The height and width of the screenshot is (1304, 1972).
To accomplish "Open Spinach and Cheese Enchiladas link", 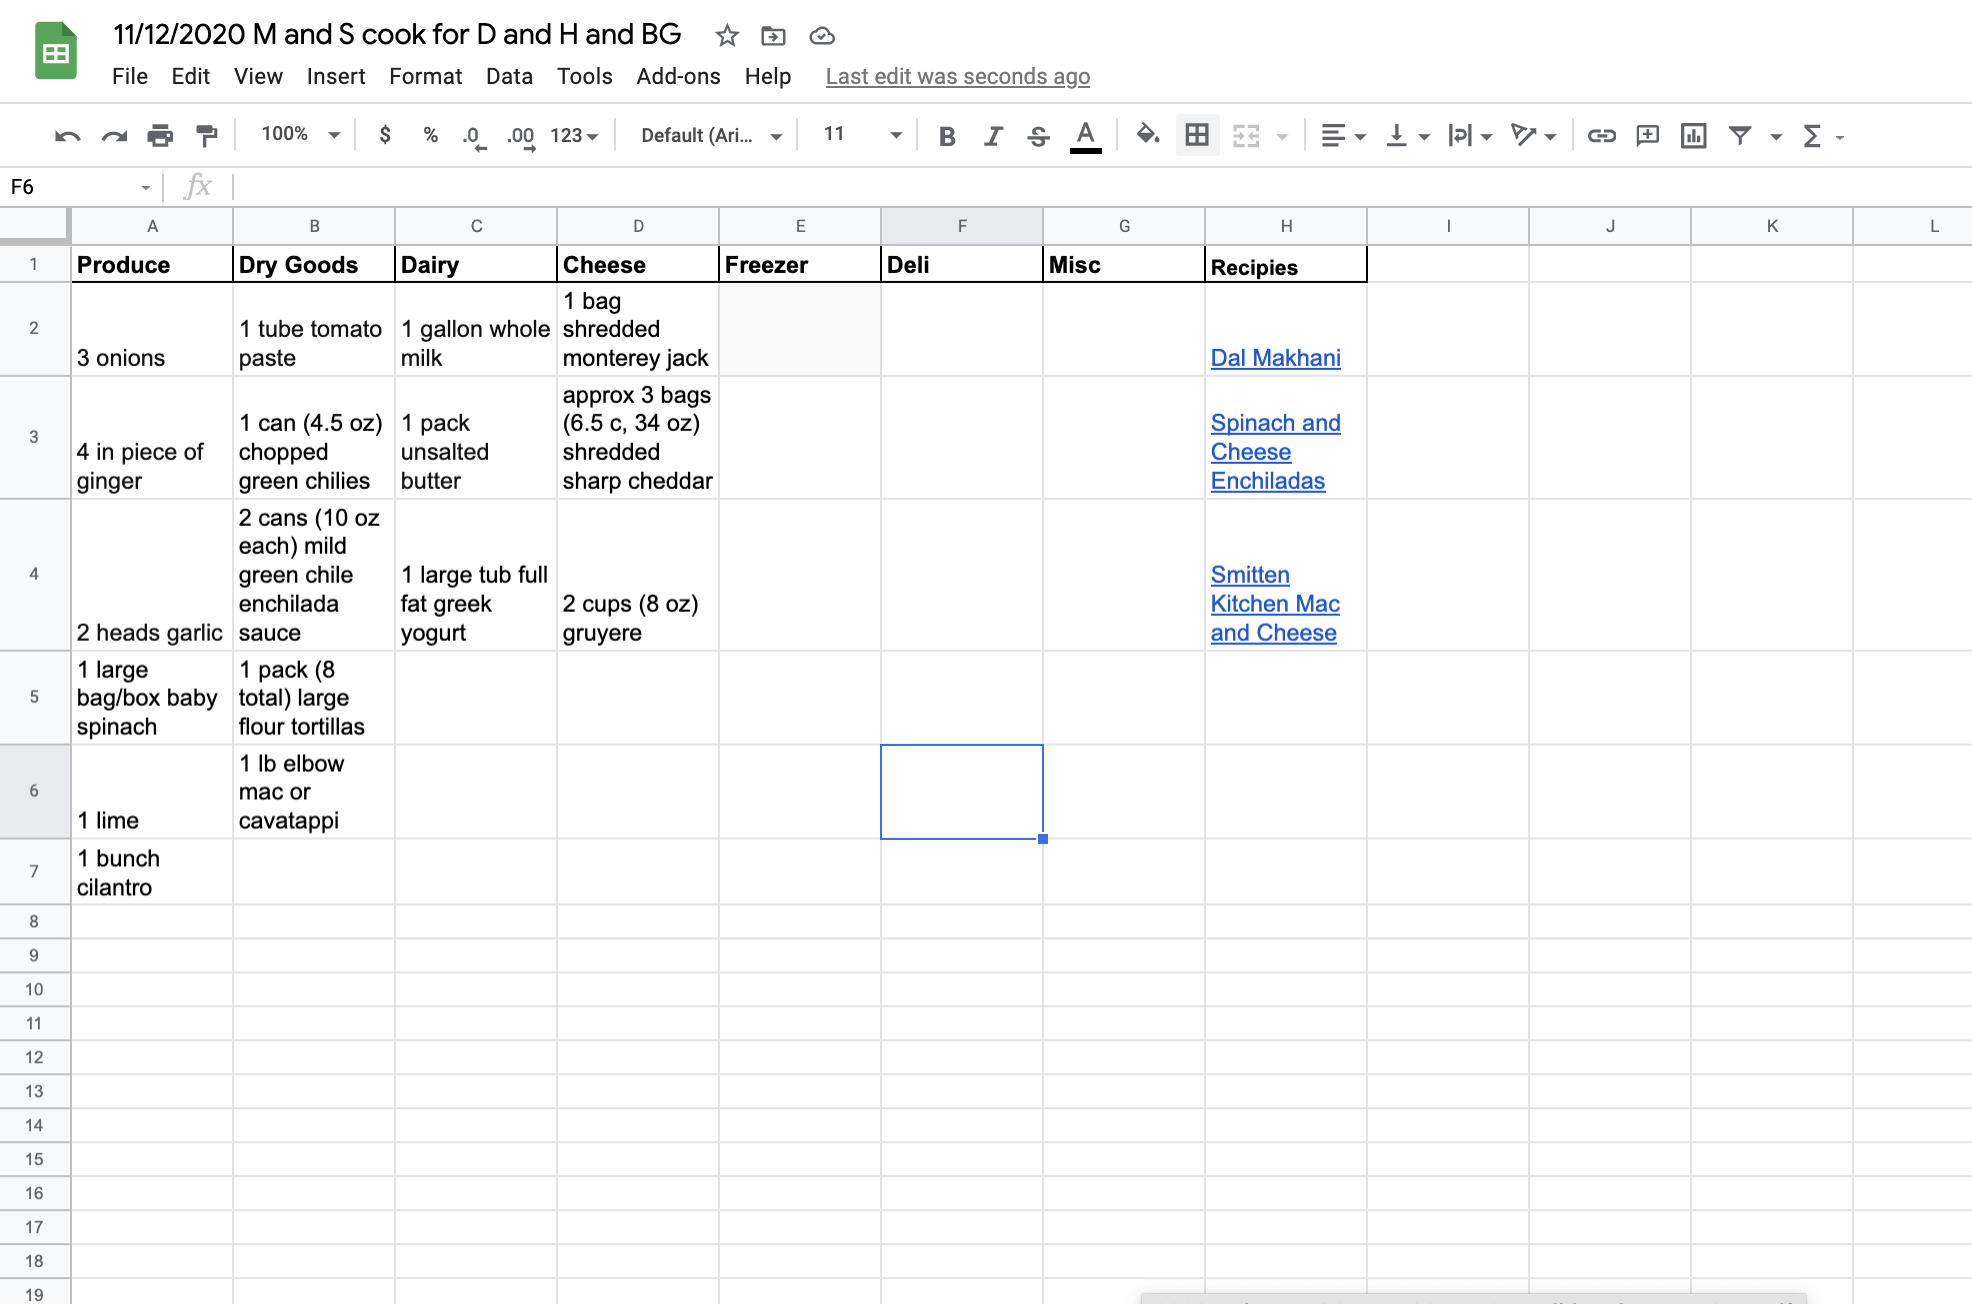I will point(1275,452).
